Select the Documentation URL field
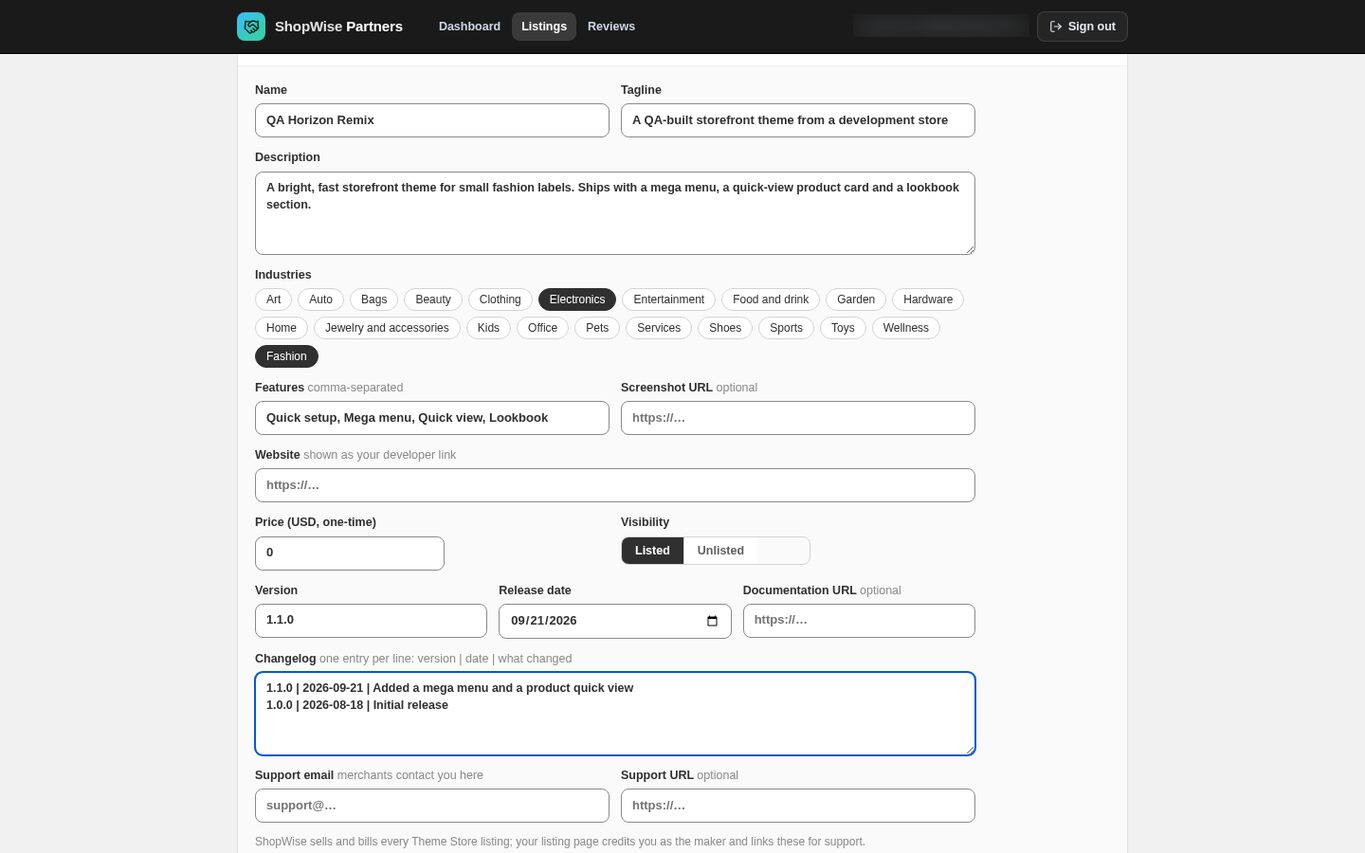Screen dimensions: 1365x853 pyautogui.click(x=859, y=621)
